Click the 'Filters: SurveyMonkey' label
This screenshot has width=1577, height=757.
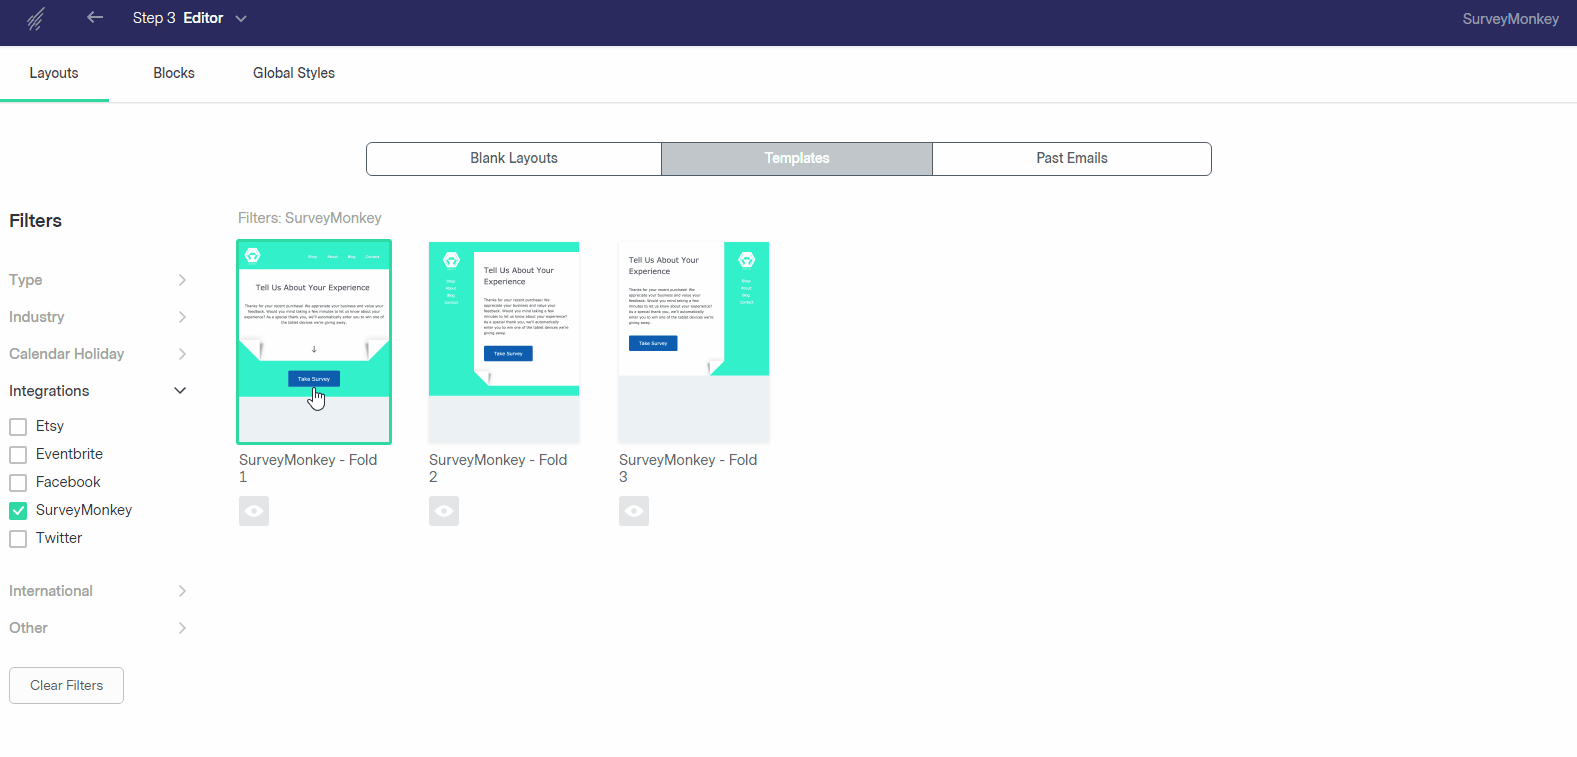click(310, 218)
